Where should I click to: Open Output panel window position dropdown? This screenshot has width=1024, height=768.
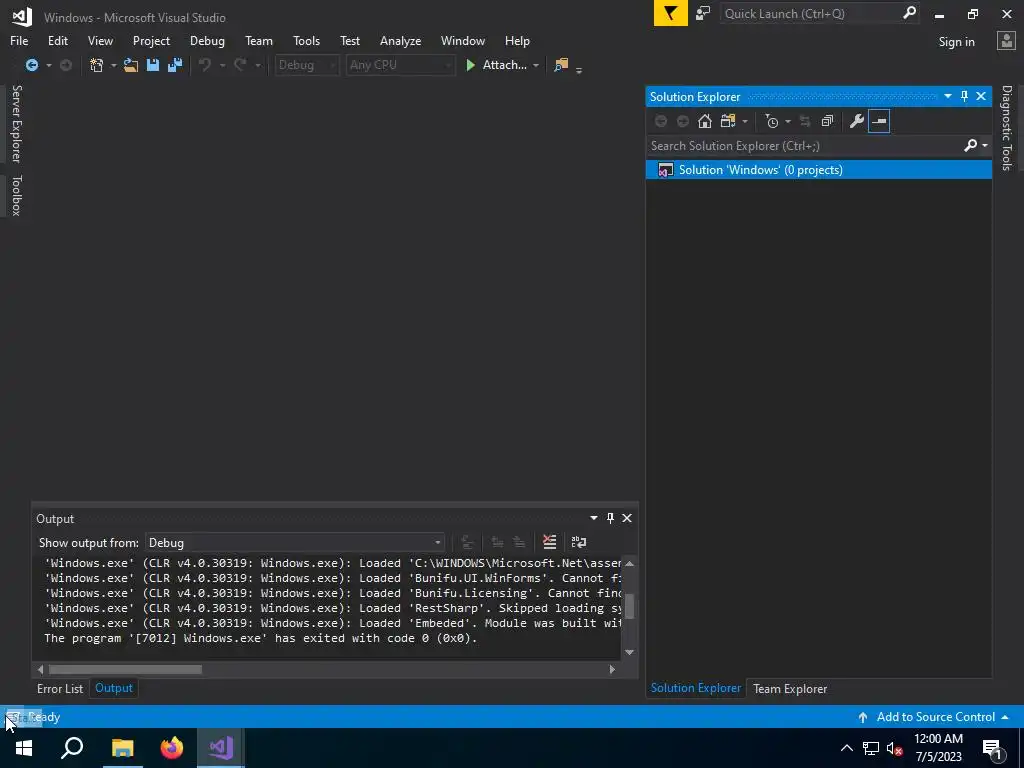pyautogui.click(x=594, y=518)
